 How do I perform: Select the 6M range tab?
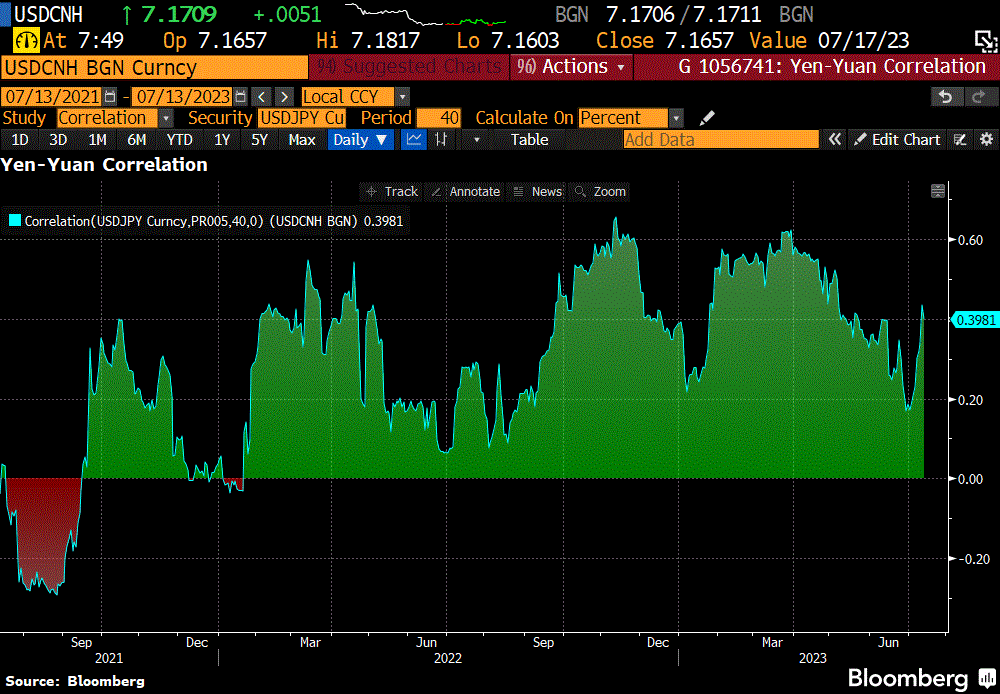(136, 140)
